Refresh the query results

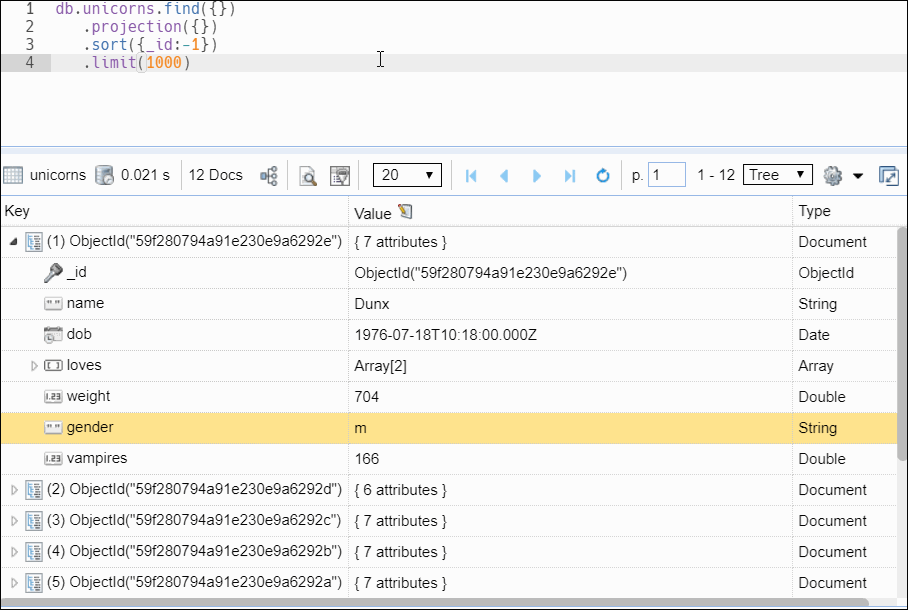[603, 176]
